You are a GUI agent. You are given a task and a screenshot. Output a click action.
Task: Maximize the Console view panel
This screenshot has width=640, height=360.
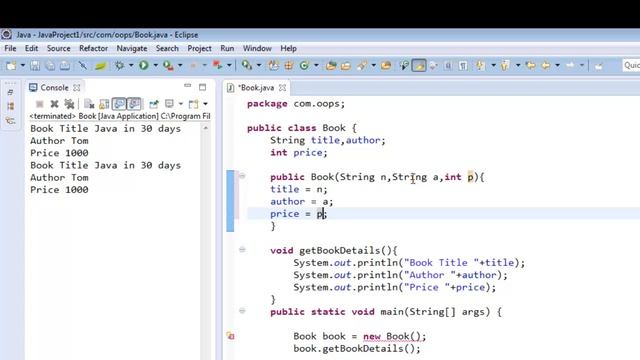click(x=202, y=87)
